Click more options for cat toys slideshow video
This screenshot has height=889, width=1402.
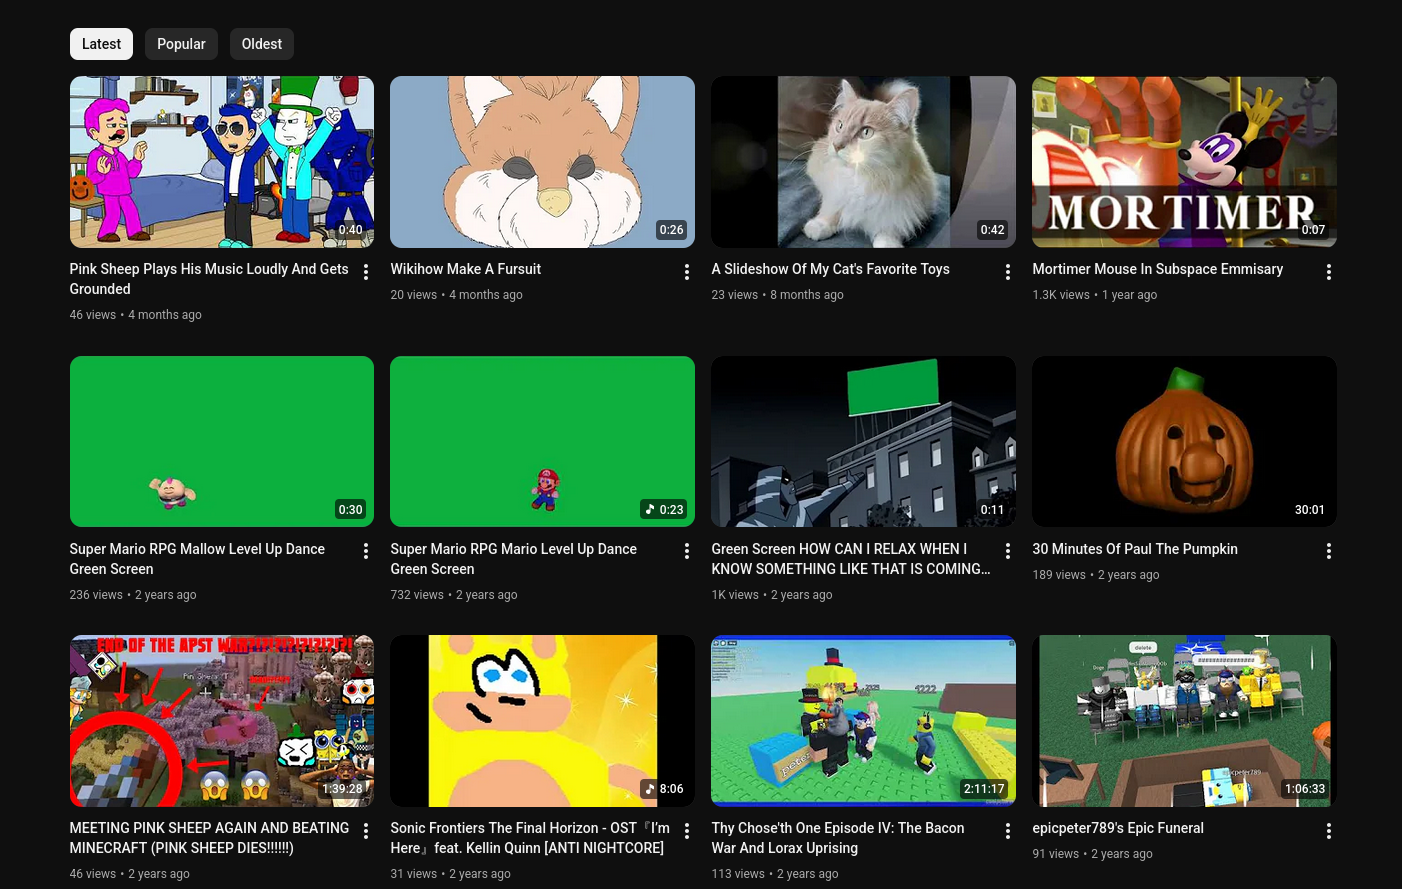(1007, 272)
